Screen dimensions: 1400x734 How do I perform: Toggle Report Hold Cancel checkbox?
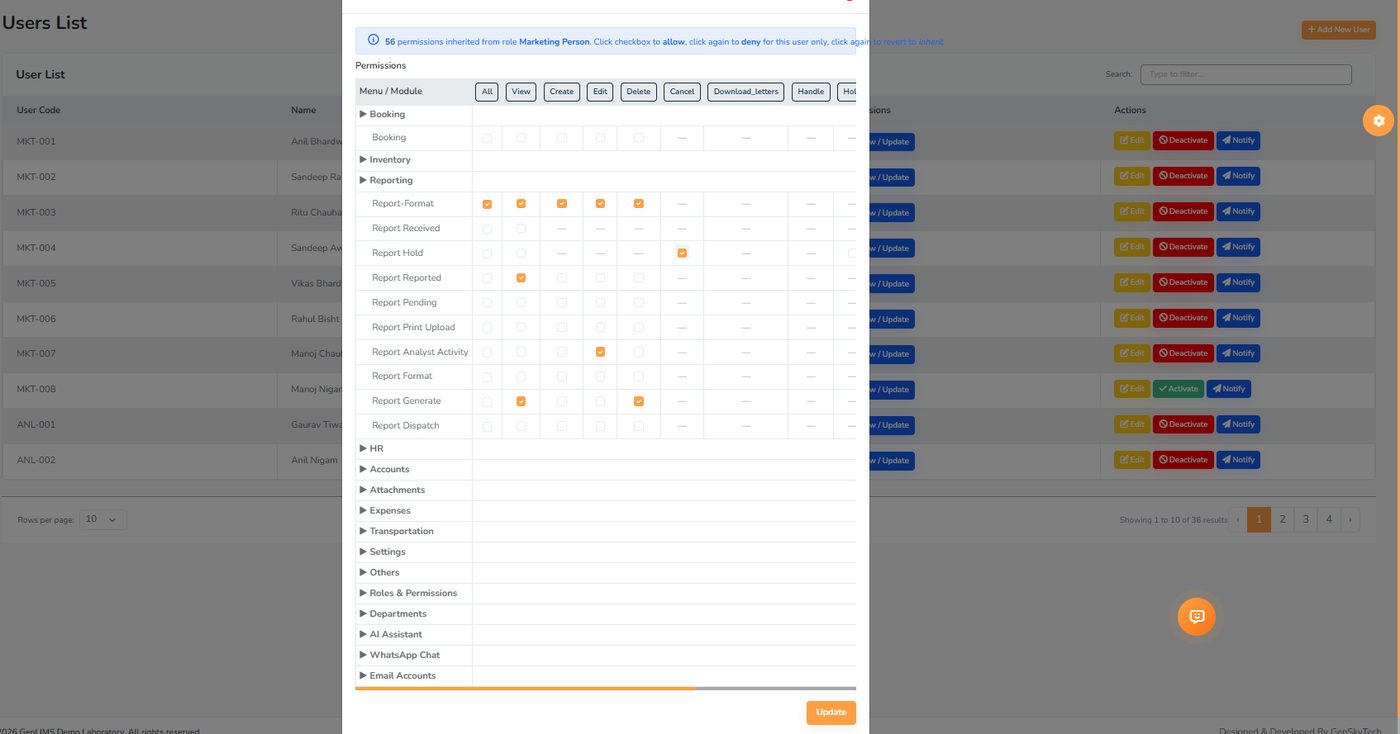pos(682,253)
